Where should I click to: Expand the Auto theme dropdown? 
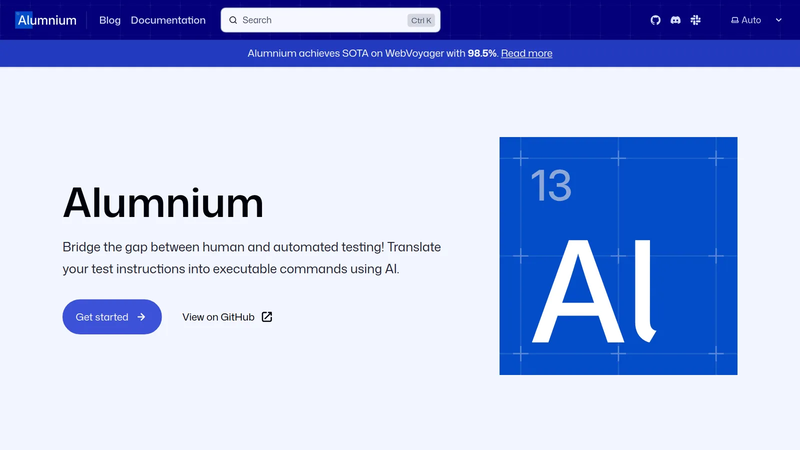coord(756,20)
